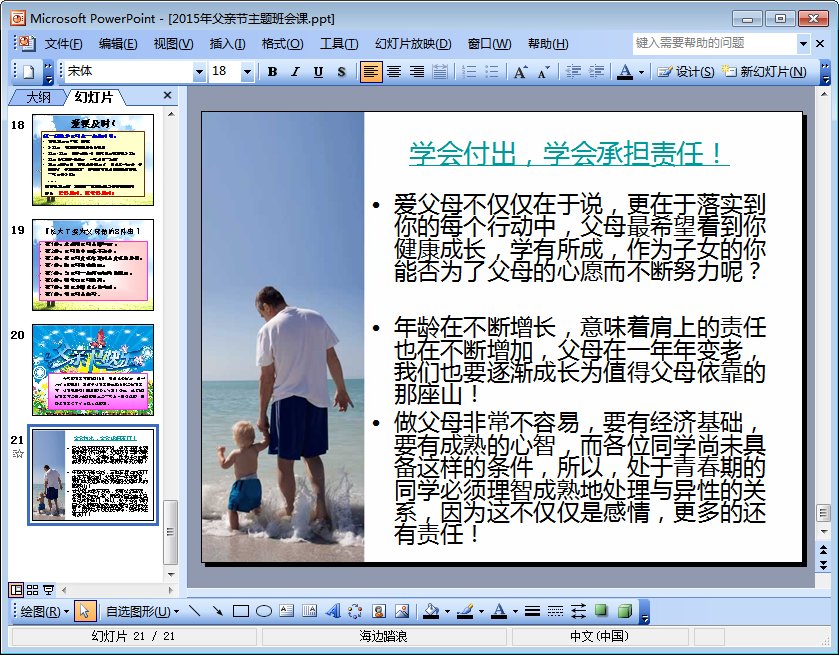
Task: Open the 视图(V) menu
Action: click(173, 44)
